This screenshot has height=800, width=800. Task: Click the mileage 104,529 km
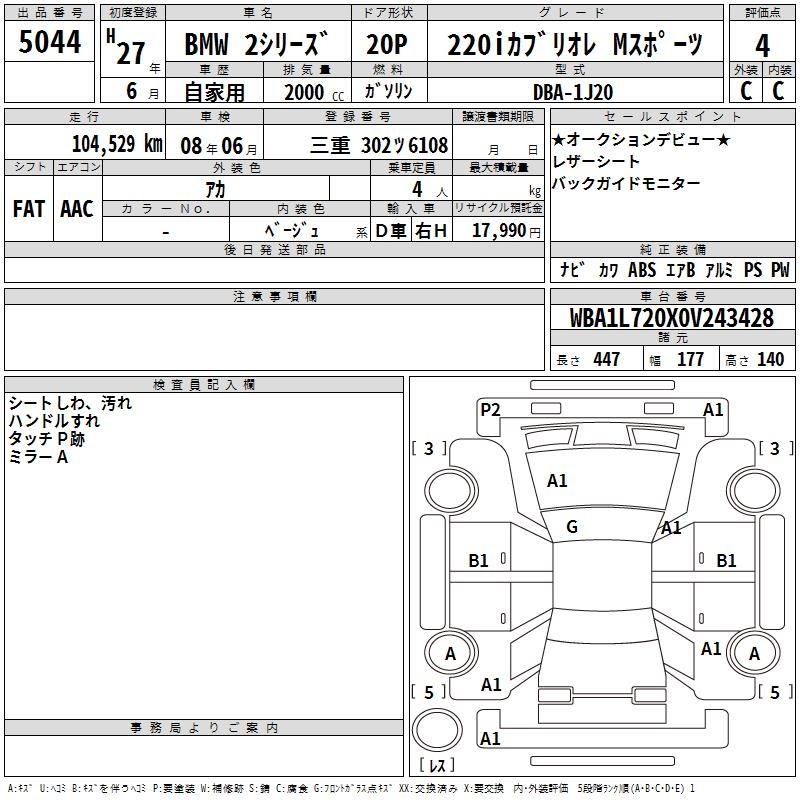click(x=117, y=144)
